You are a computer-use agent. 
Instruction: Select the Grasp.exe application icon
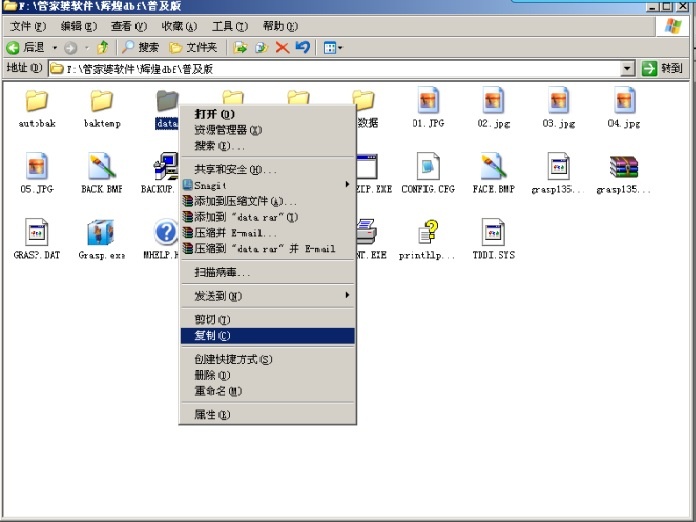pos(101,233)
